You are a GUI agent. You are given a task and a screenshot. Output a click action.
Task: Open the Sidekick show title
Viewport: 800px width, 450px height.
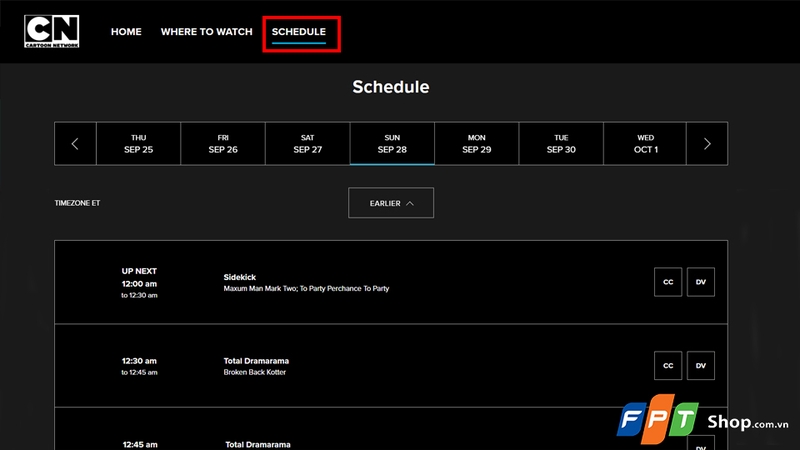click(x=240, y=277)
